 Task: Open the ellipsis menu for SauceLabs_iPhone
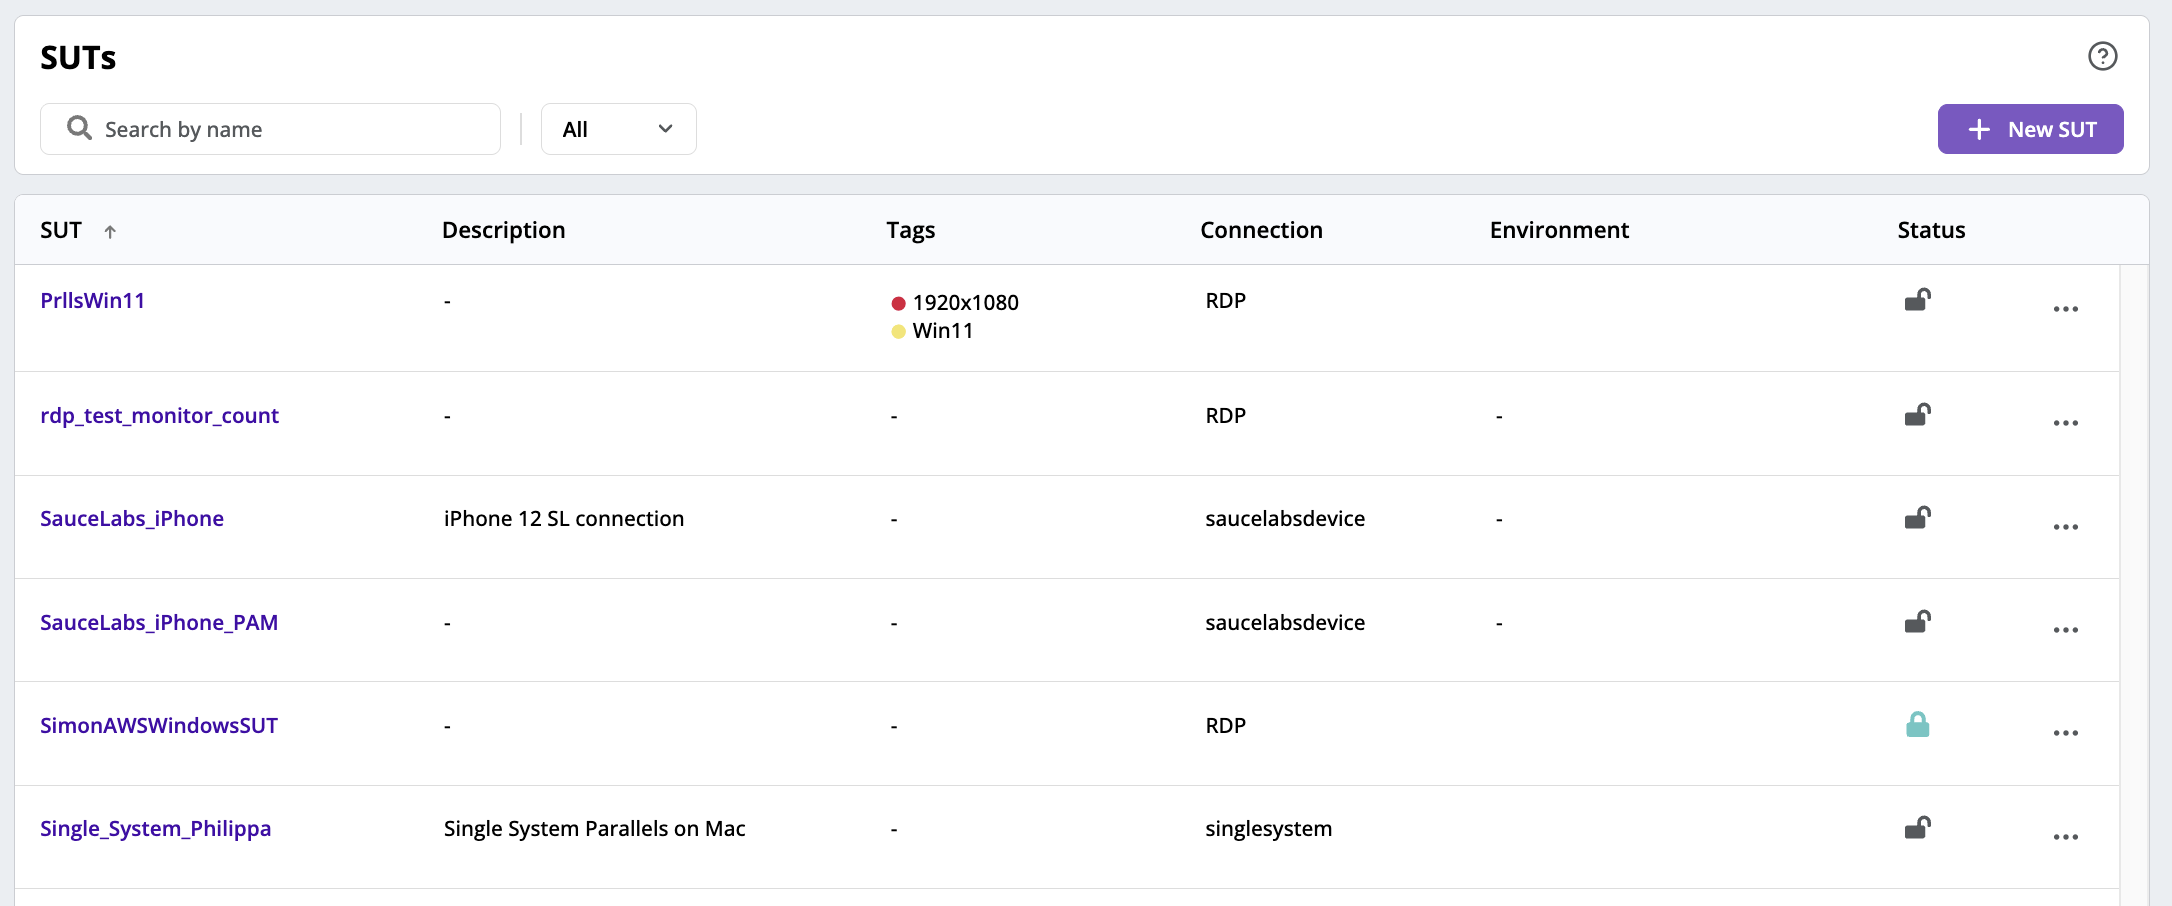[x=2065, y=527]
